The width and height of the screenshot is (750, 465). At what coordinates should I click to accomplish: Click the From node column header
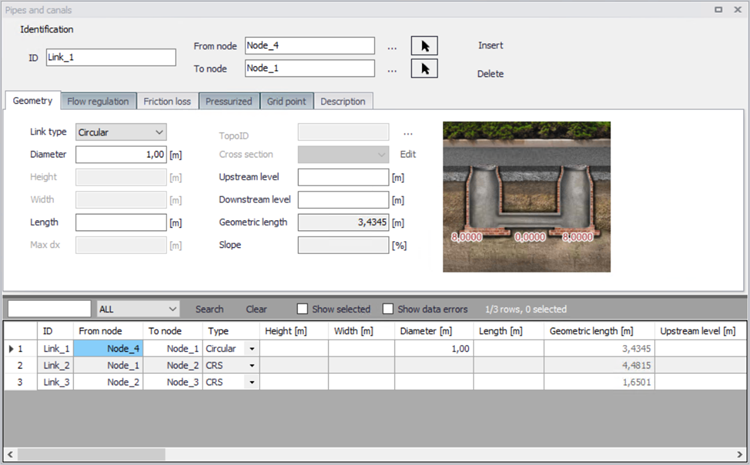pyautogui.click(x=108, y=331)
